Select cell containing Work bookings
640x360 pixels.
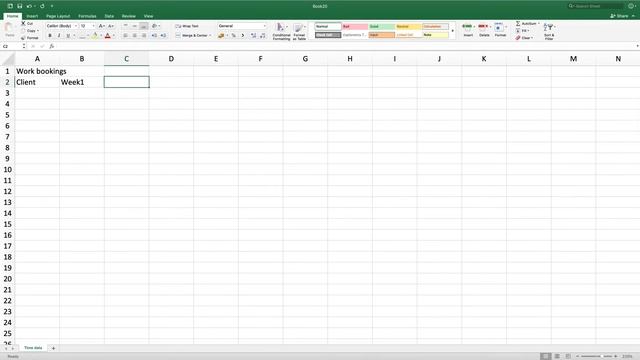coord(37,71)
